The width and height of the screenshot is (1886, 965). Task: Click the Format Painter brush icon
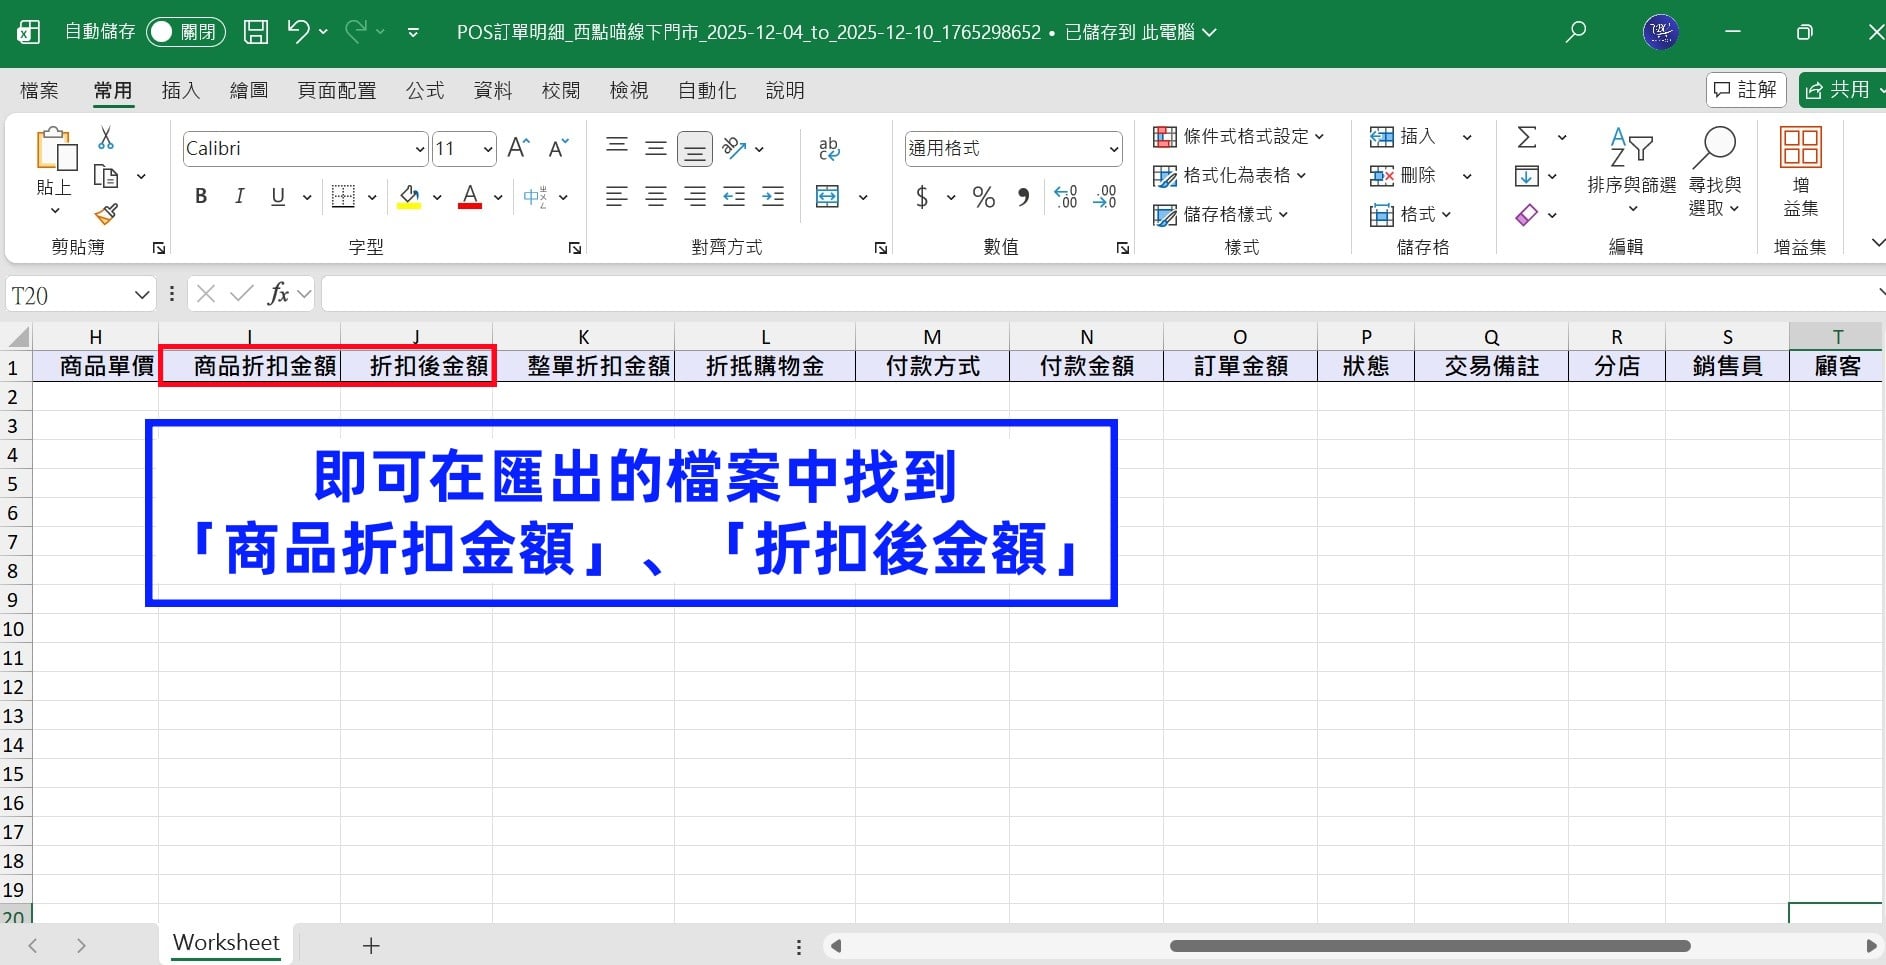pos(106,213)
